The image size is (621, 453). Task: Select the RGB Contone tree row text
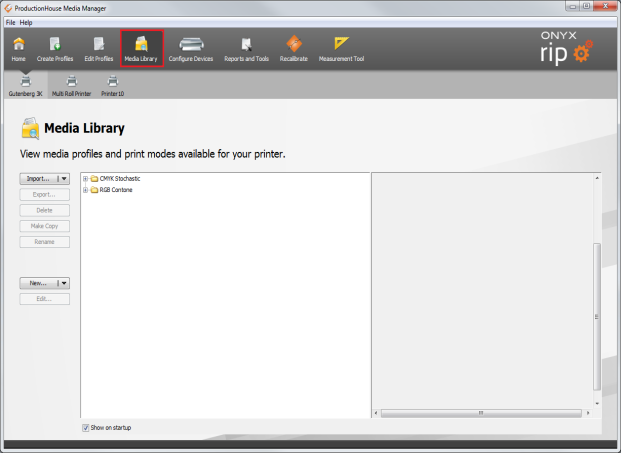pyautogui.click(x=116, y=190)
